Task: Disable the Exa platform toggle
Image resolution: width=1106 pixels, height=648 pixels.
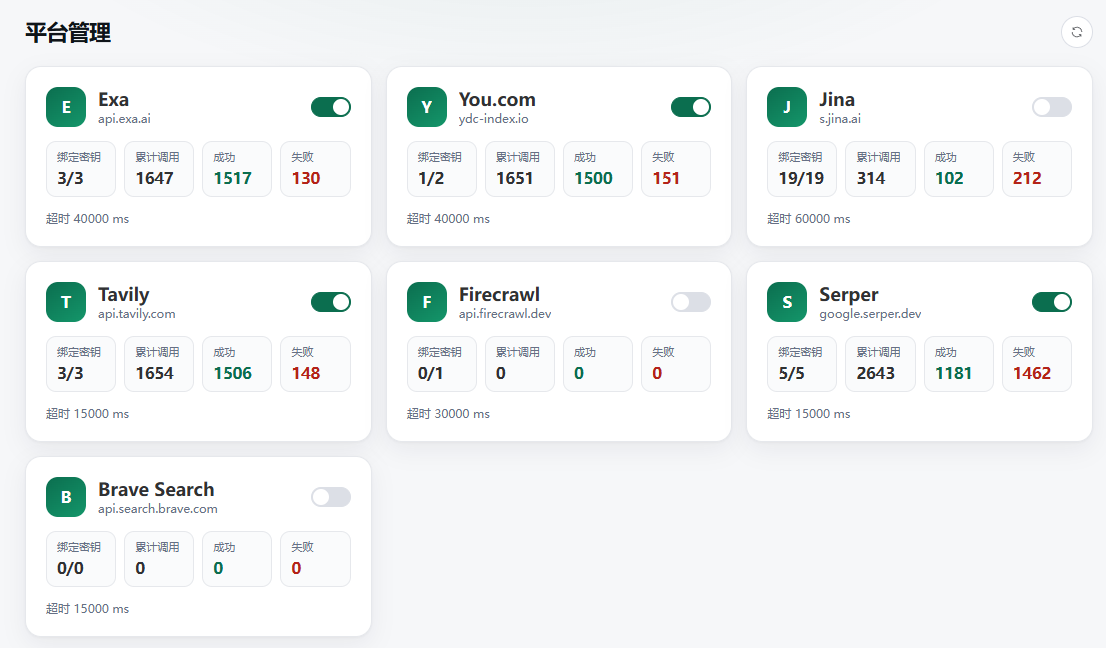Action: click(331, 107)
